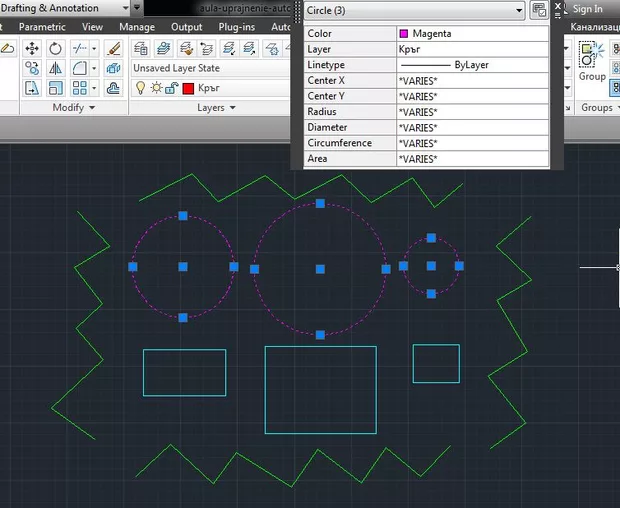Click the Radius value field
Image resolution: width=620 pixels, height=508 pixels.
473,112
